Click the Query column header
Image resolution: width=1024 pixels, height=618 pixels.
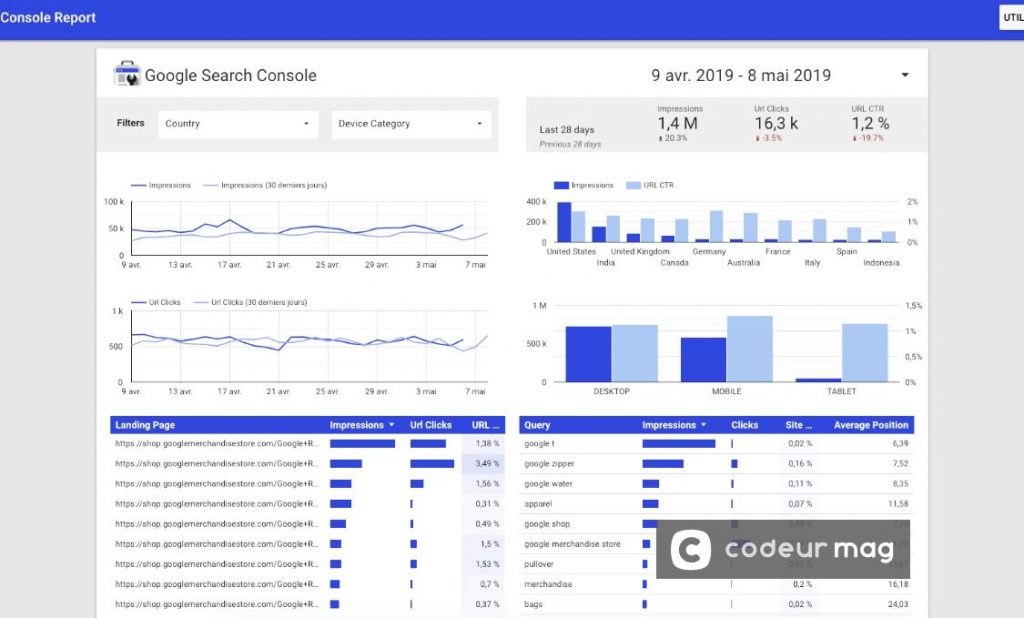(x=537, y=425)
